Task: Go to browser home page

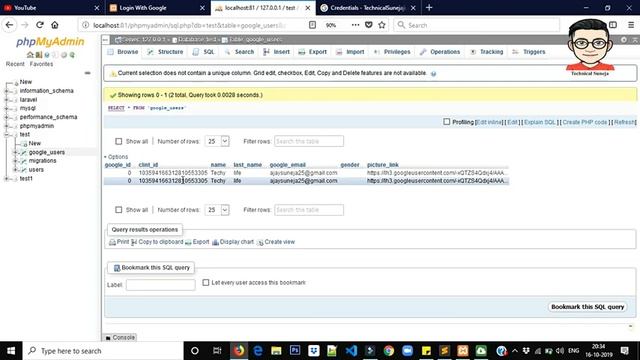Action: click(x=55, y=25)
